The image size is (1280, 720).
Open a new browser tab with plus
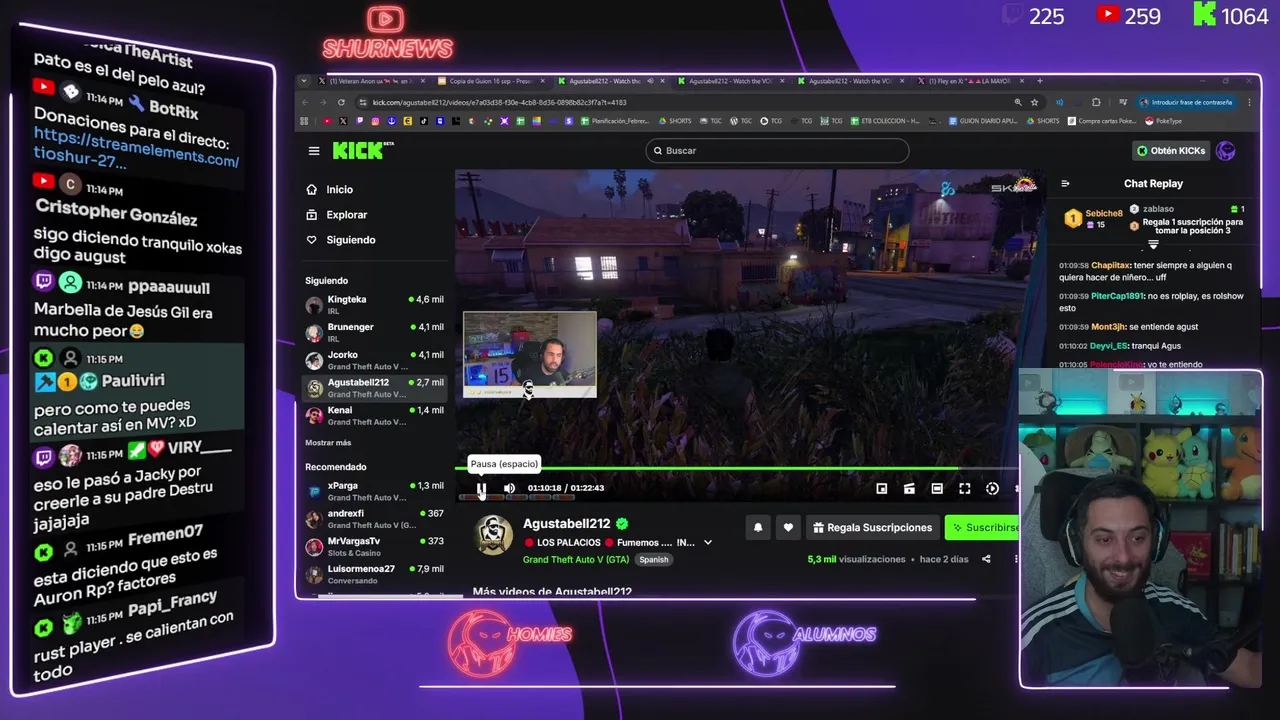(x=1040, y=81)
